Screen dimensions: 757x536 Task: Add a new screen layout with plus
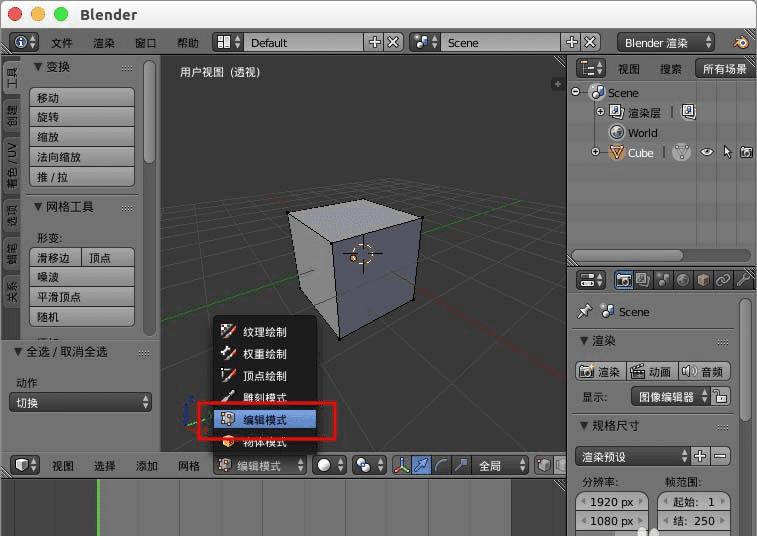pyautogui.click(x=374, y=42)
